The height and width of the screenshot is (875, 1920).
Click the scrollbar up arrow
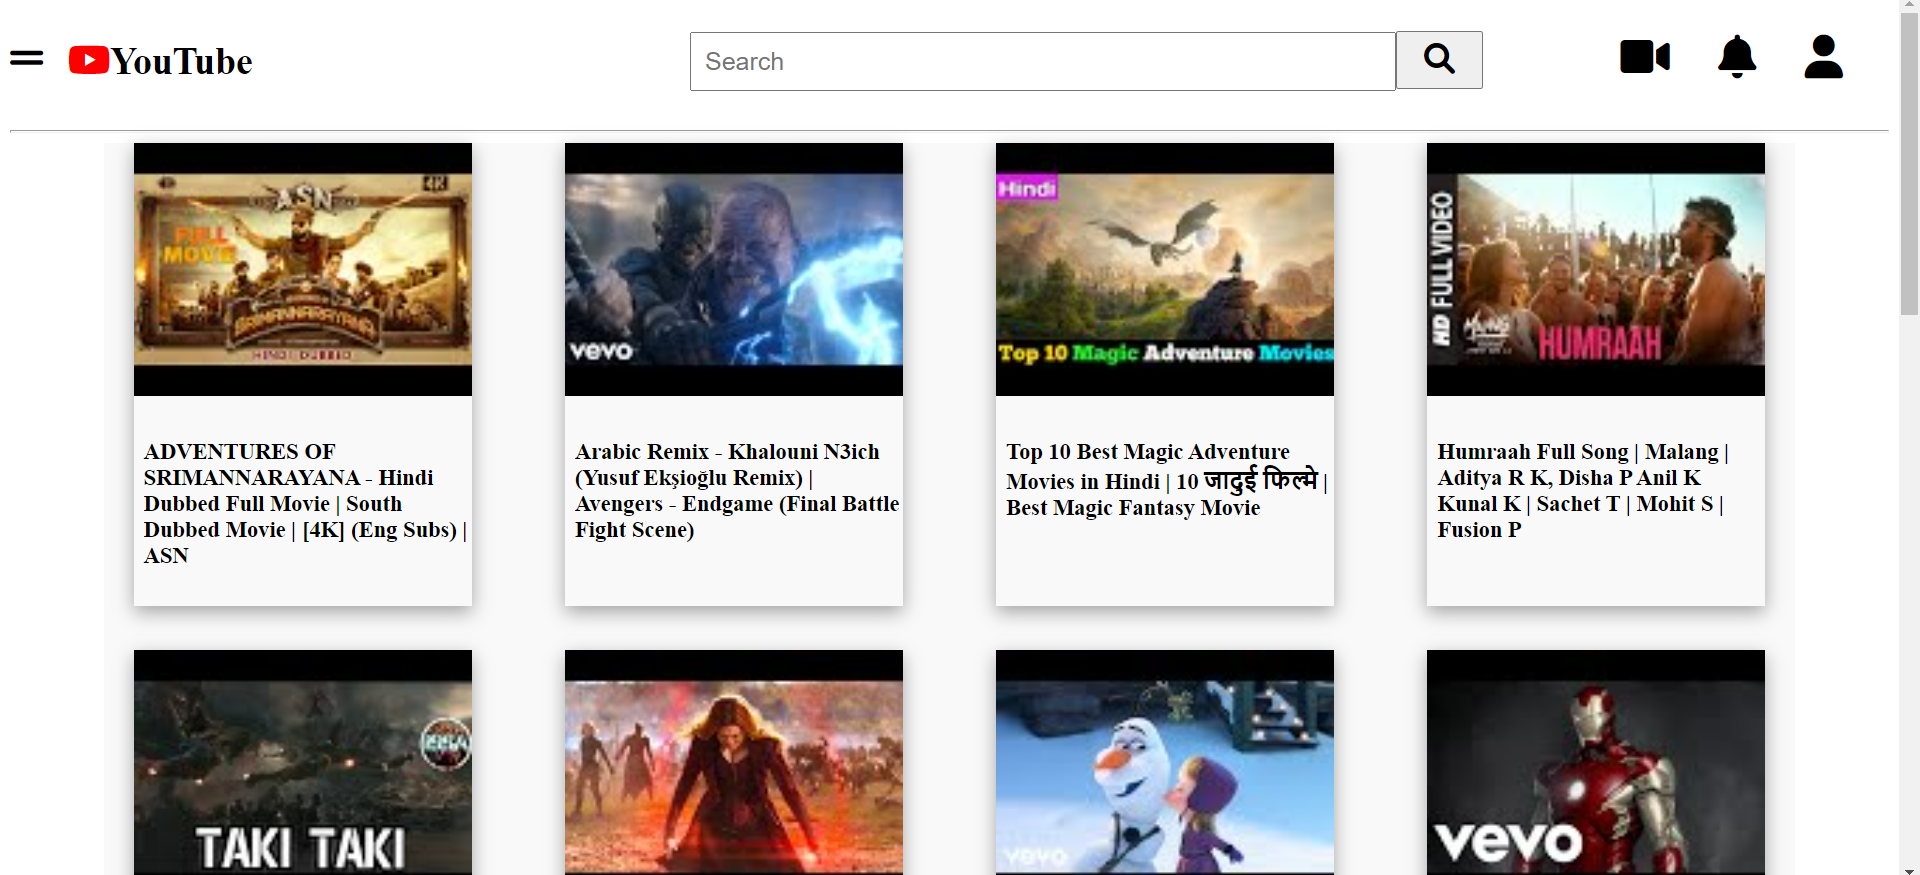tap(1910, 6)
